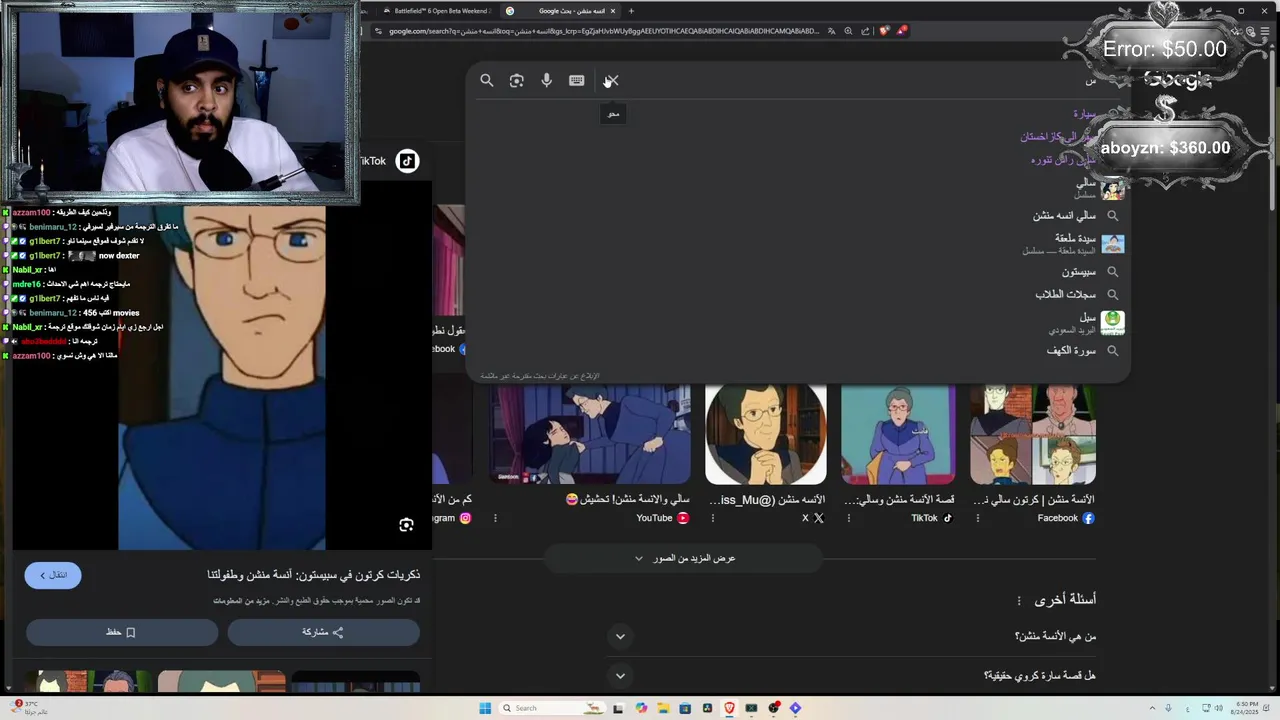Open the TikTok result image thumbnail

click(x=898, y=435)
